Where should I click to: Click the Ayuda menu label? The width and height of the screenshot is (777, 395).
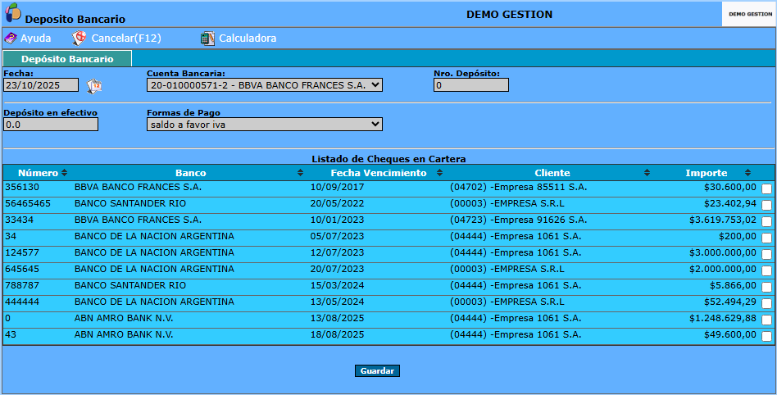(x=36, y=38)
